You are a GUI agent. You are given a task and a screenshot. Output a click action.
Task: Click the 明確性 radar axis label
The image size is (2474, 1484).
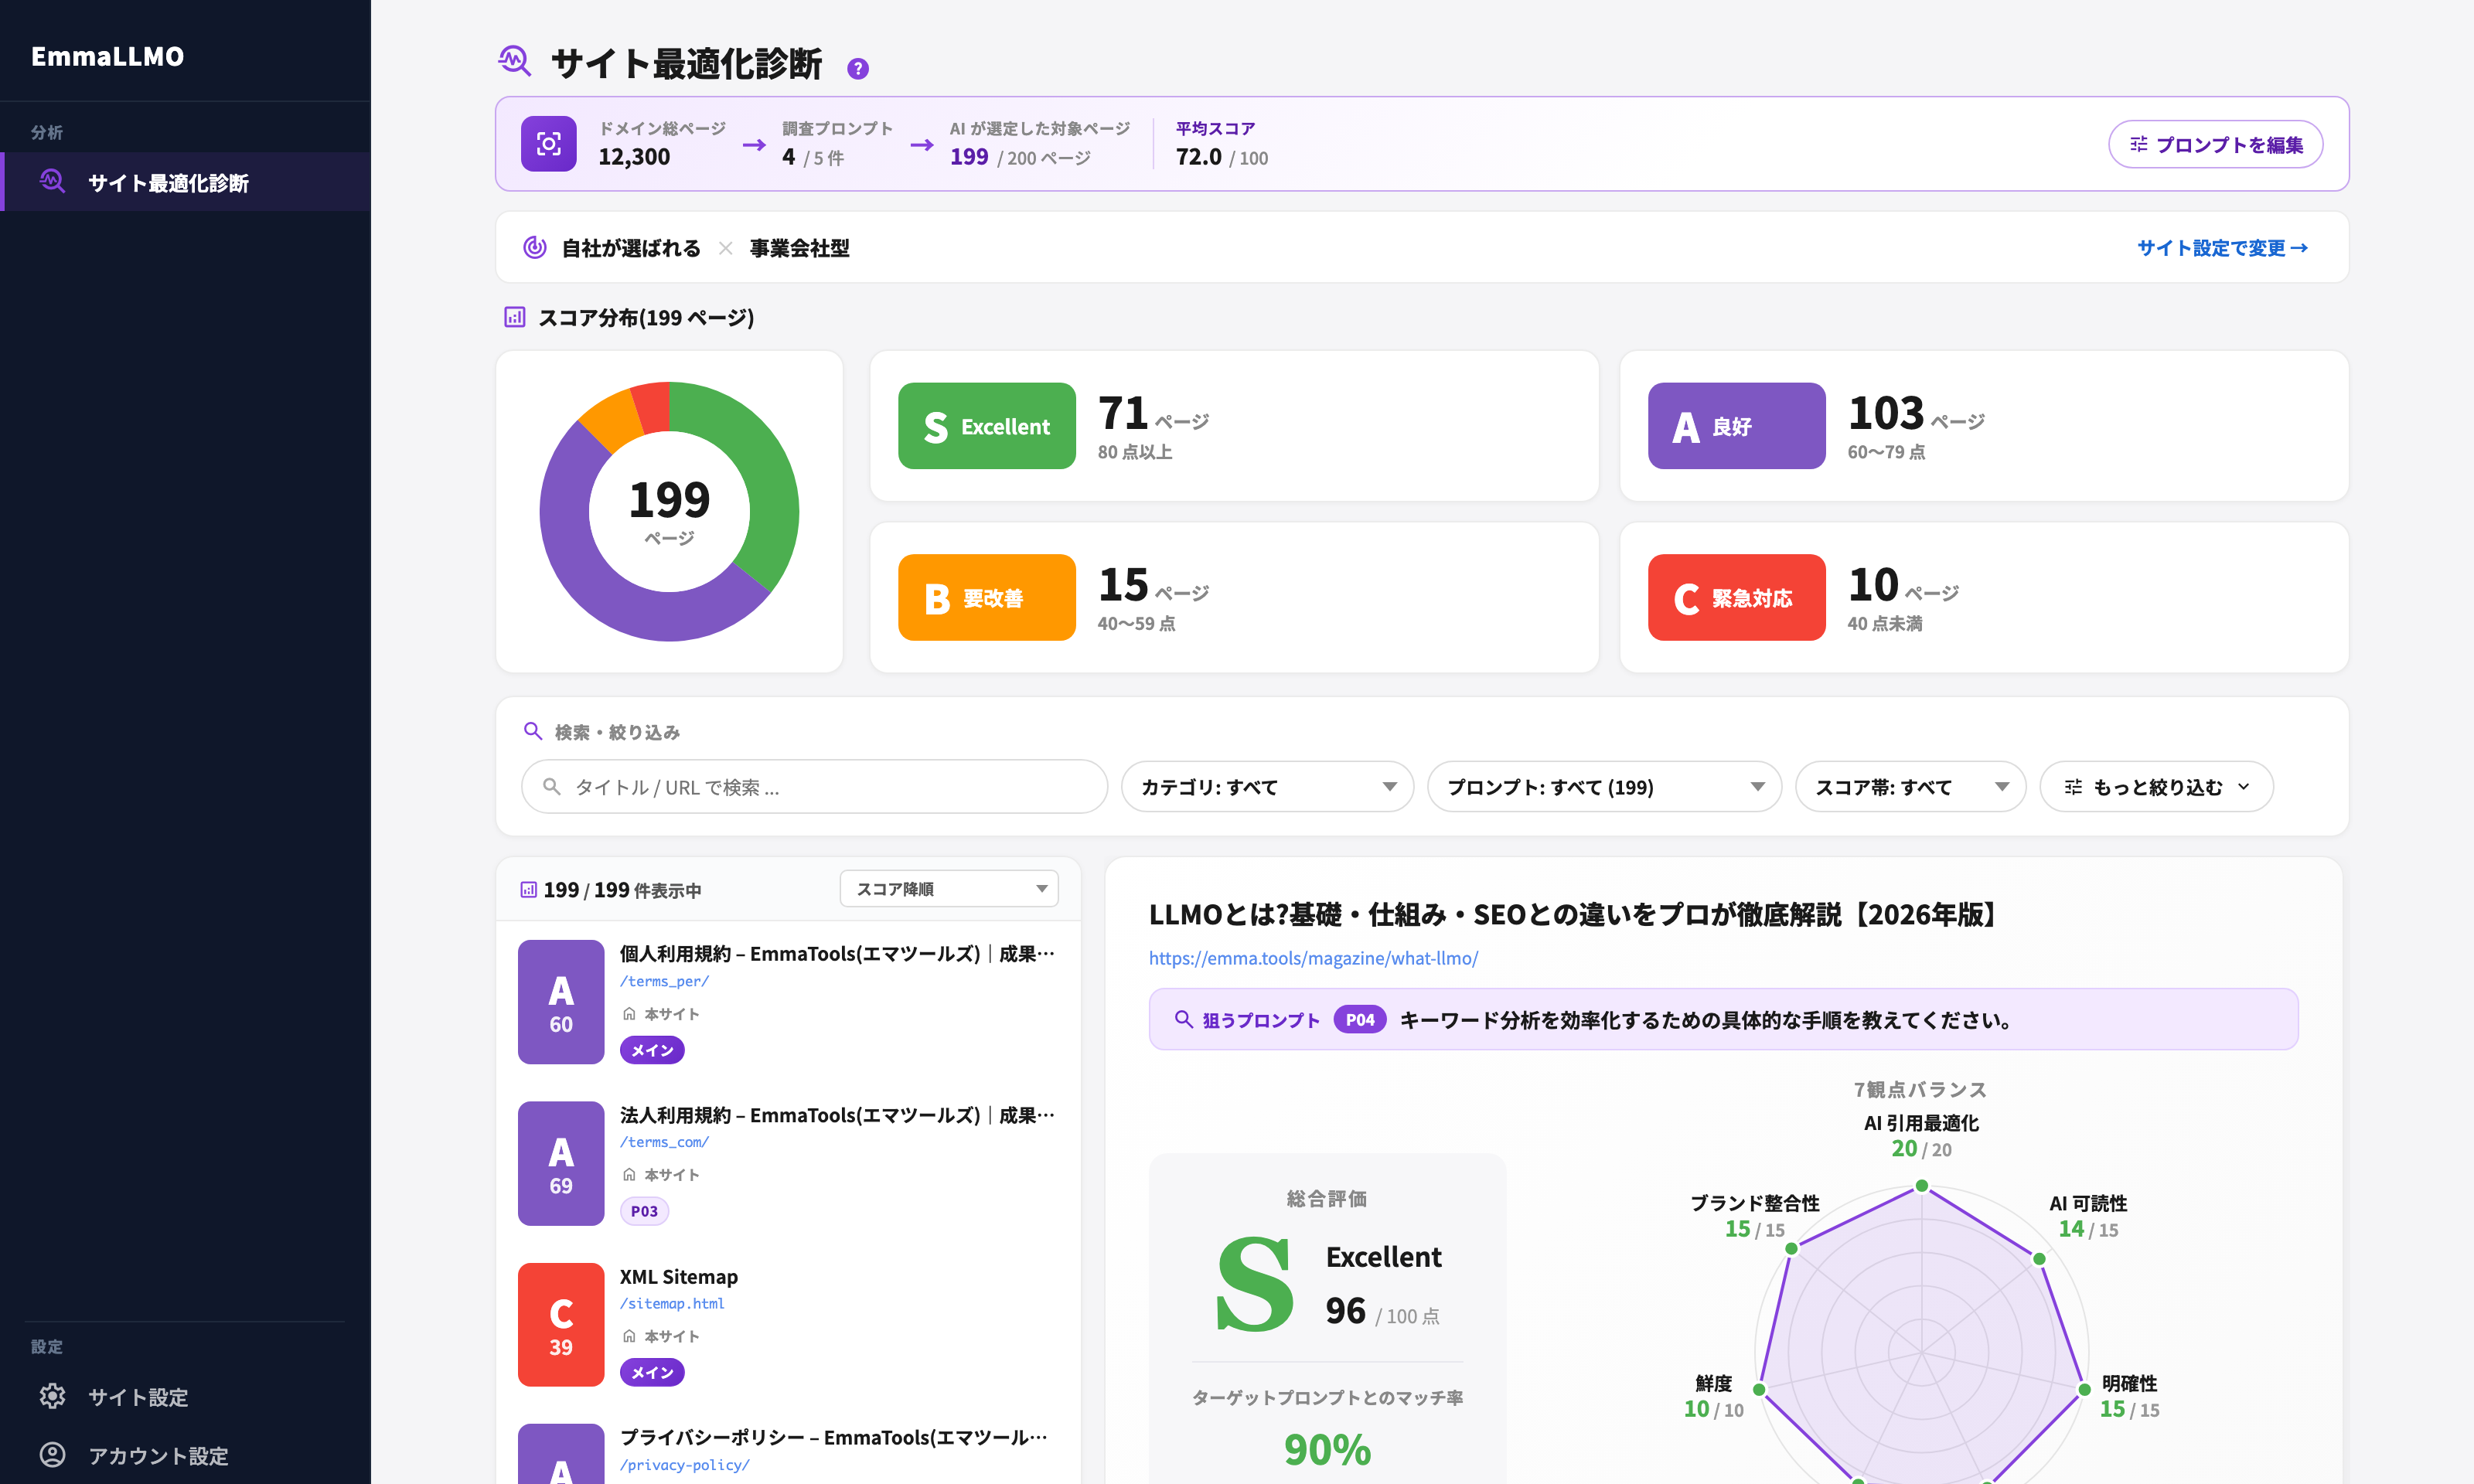tap(2129, 1383)
